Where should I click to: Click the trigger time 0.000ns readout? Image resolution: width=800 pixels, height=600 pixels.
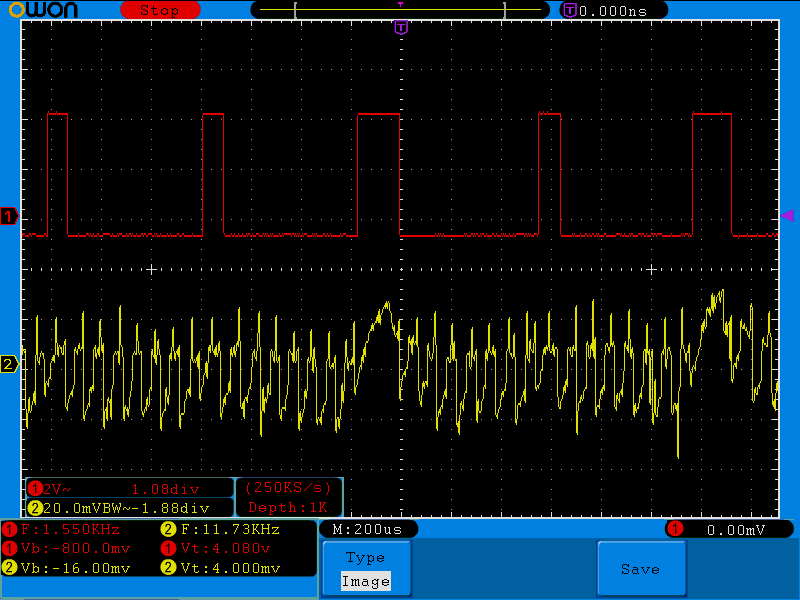[613, 11]
